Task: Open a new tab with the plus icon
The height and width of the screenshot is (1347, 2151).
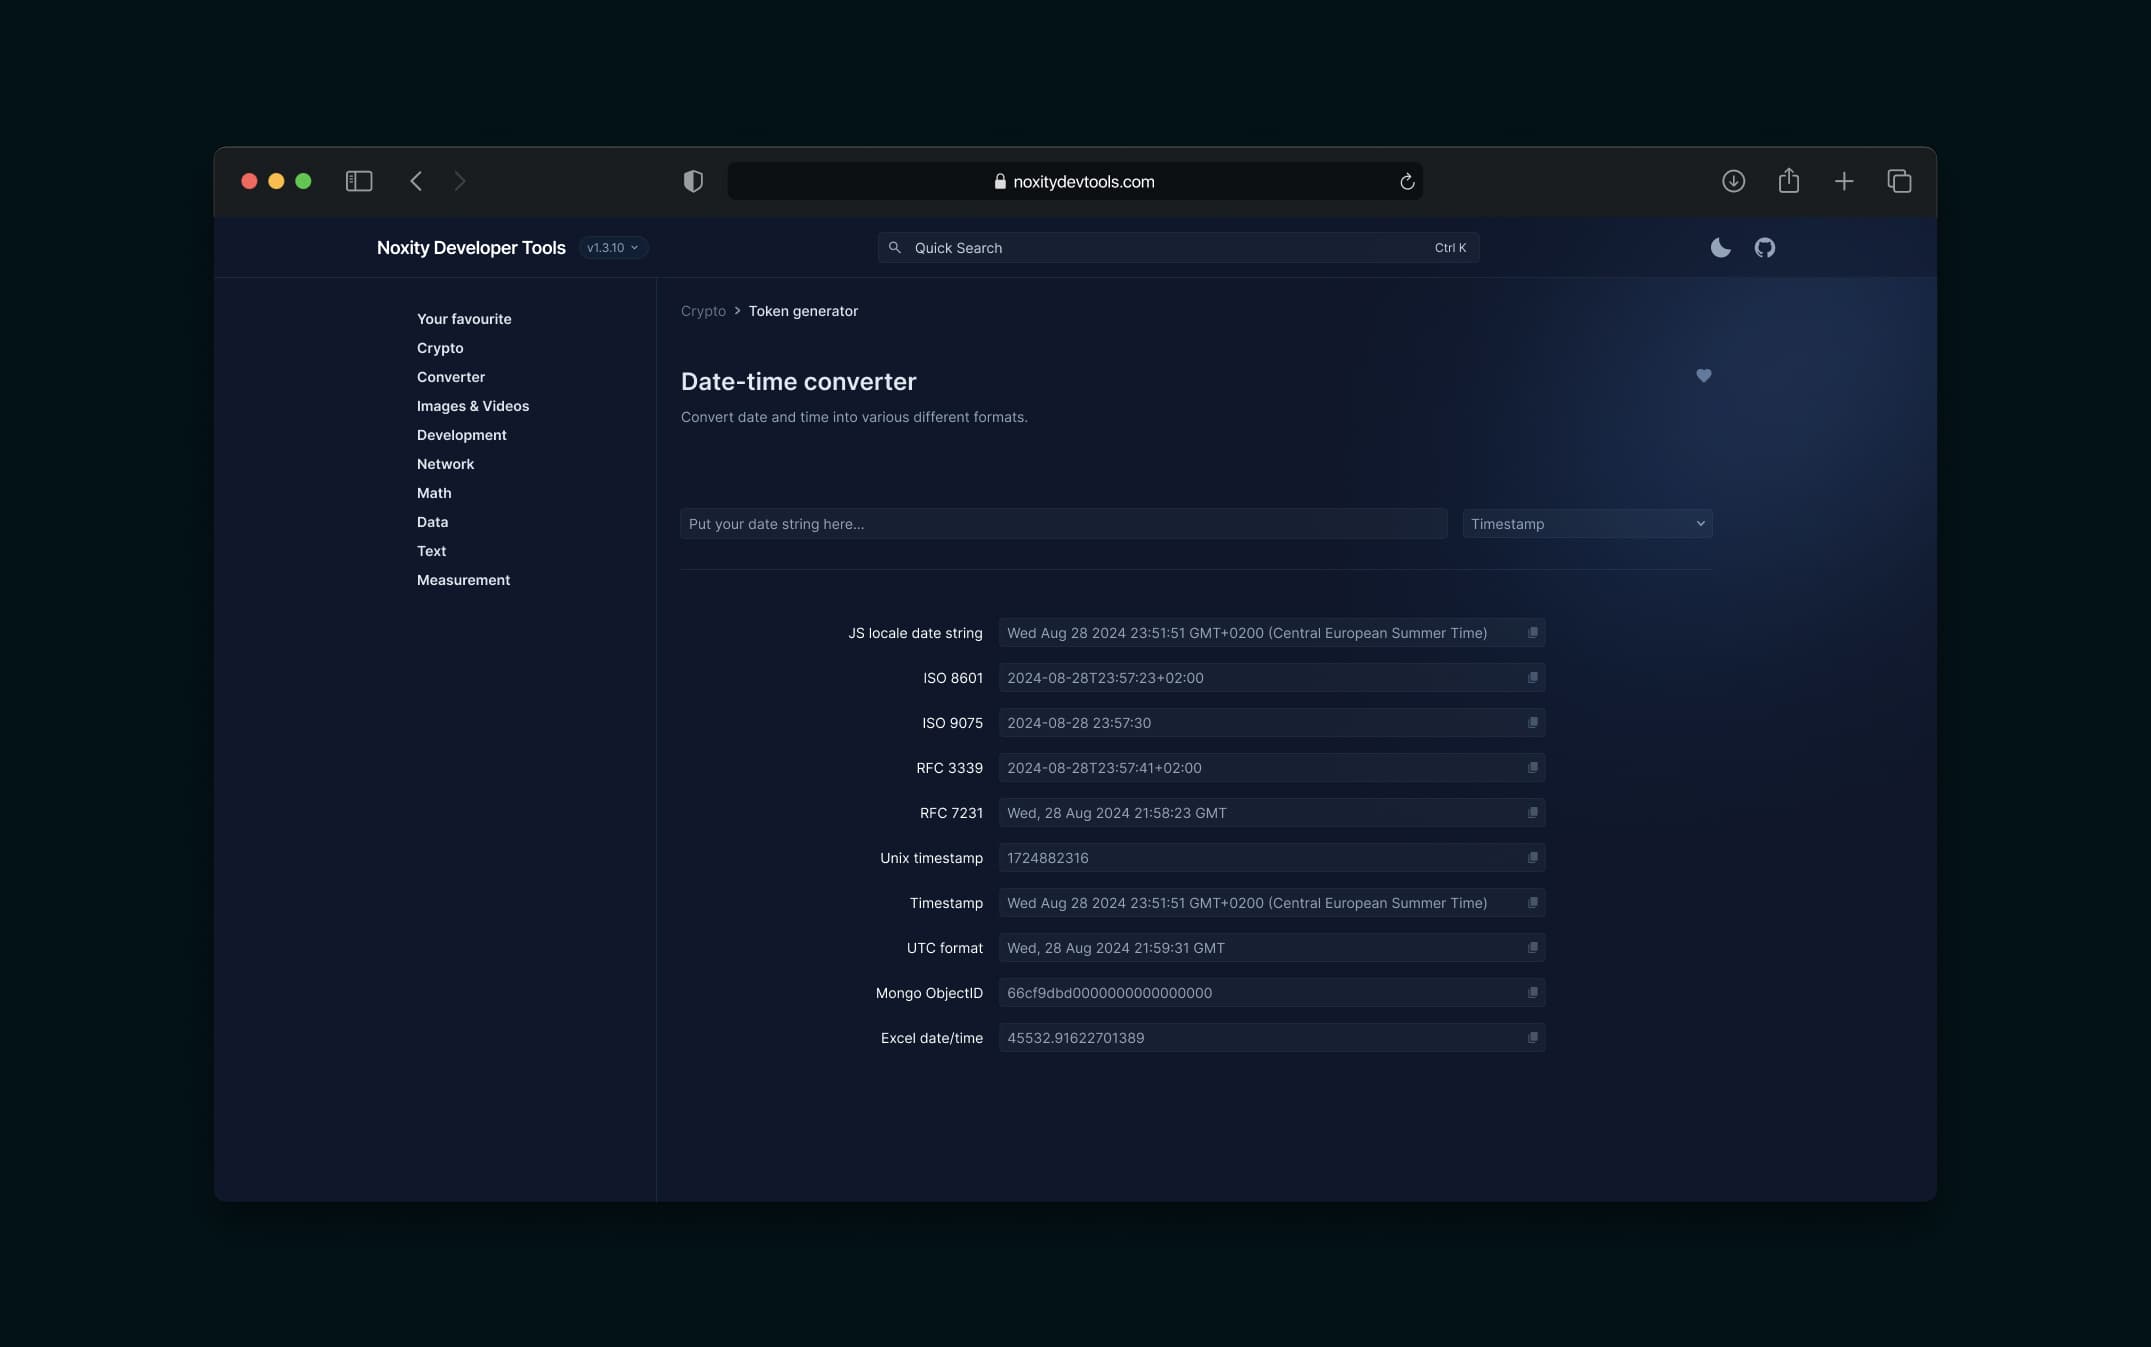Action: pyautogui.click(x=1844, y=181)
